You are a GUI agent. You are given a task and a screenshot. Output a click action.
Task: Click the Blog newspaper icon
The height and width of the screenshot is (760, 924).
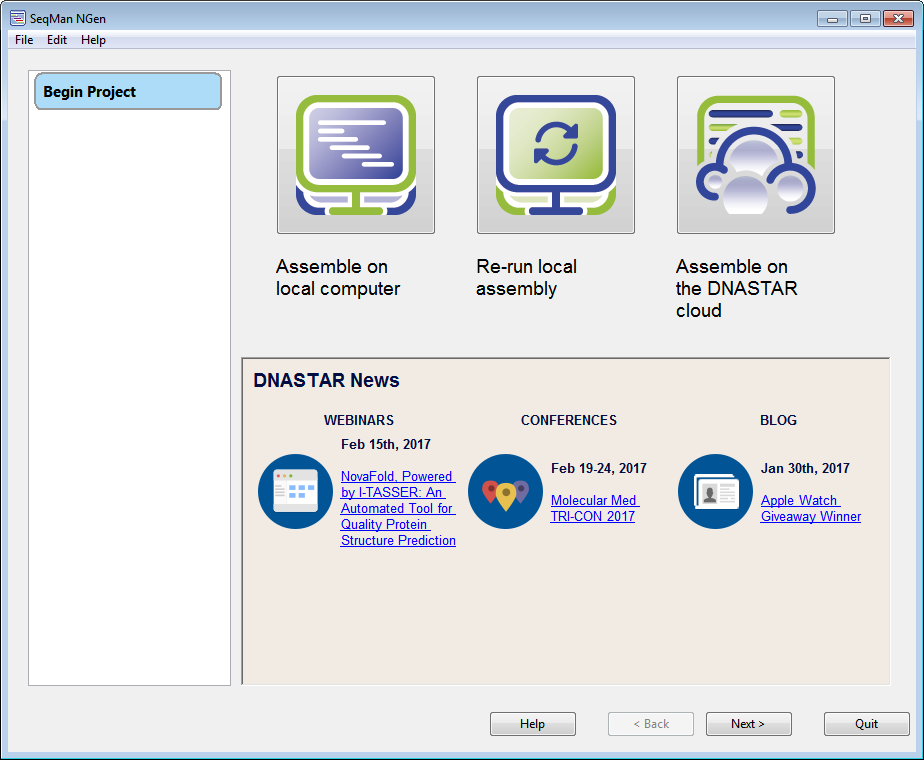[x=715, y=491]
